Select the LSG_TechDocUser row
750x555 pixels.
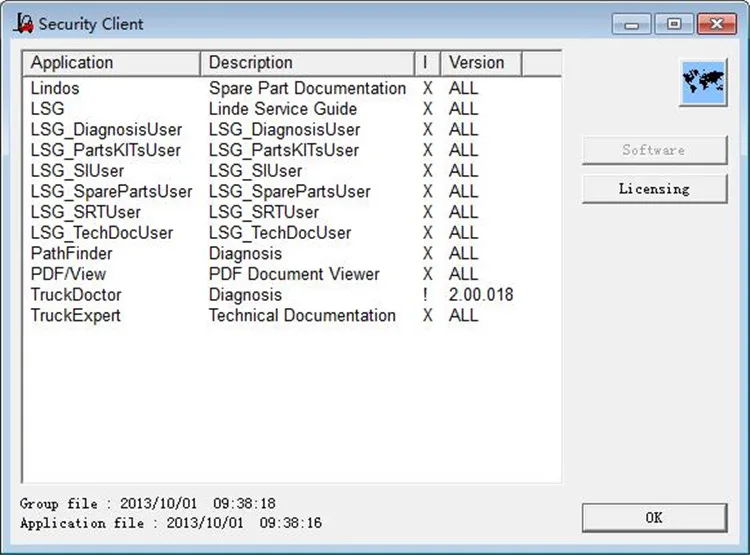click(x=102, y=233)
